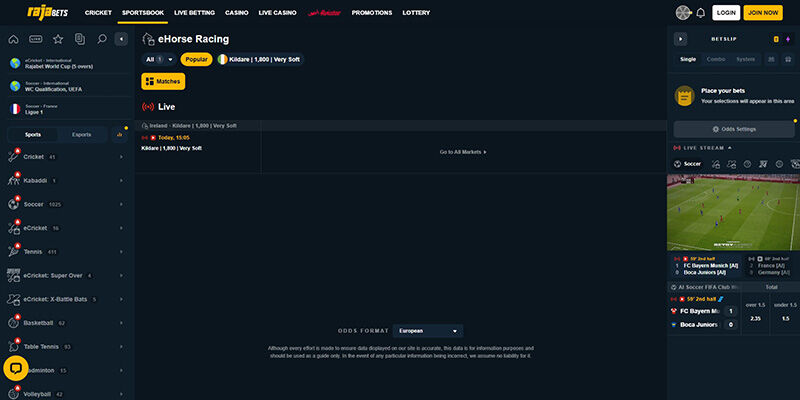The width and height of the screenshot is (800, 400).
Task: Open the Aviator top menu item
Action: (x=324, y=13)
